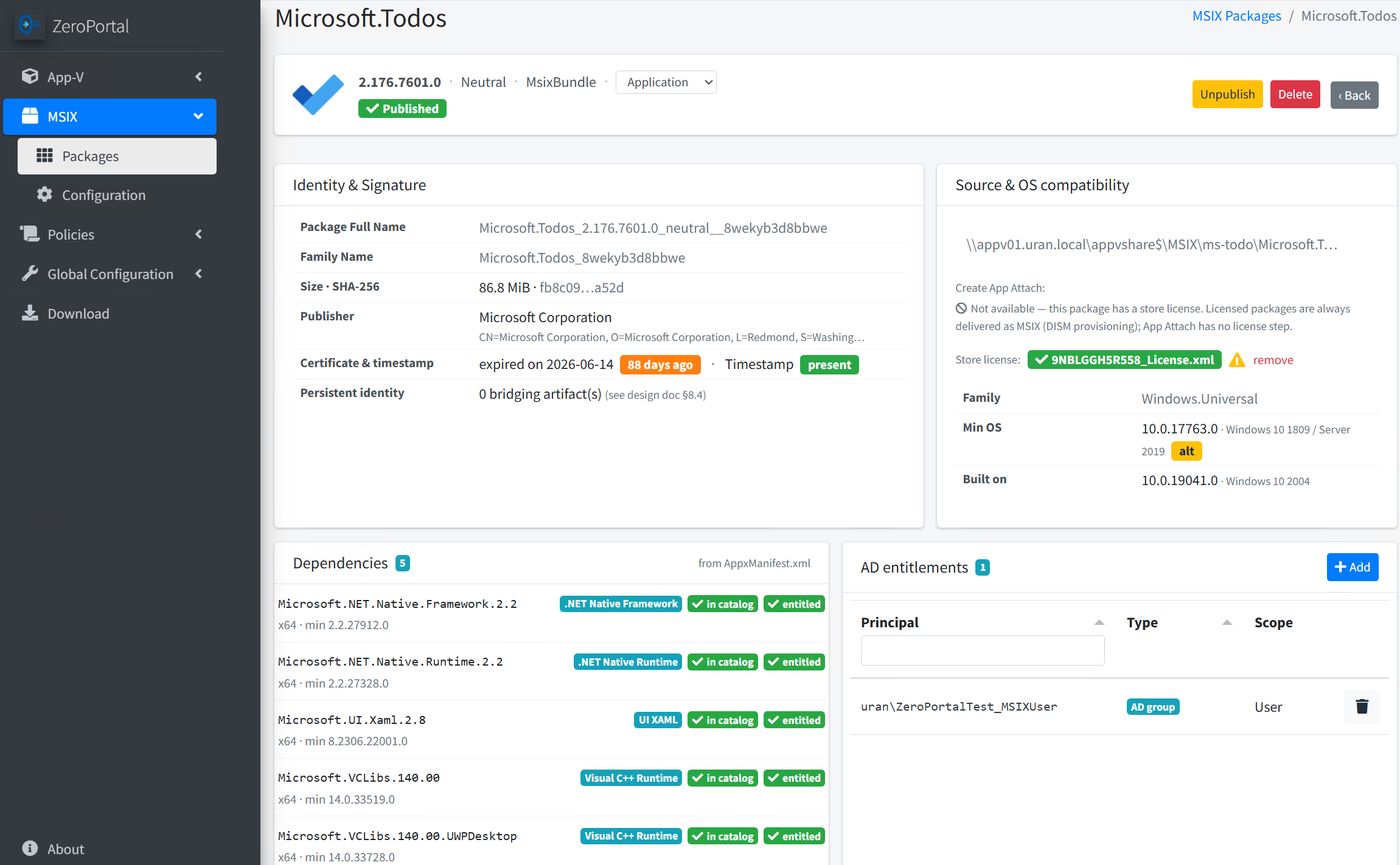Add a new AD entitlement
The height and width of the screenshot is (865, 1400).
[1352, 567]
